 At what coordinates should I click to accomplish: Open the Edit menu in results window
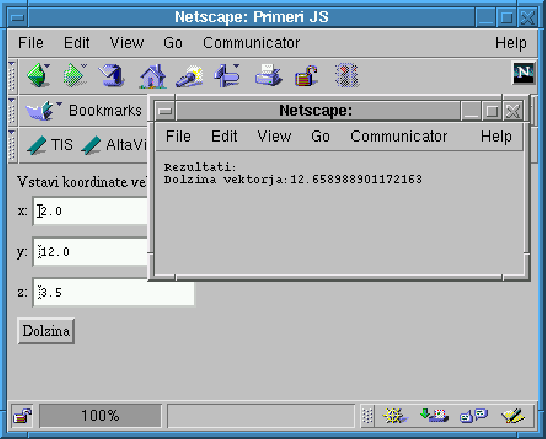(x=224, y=136)
